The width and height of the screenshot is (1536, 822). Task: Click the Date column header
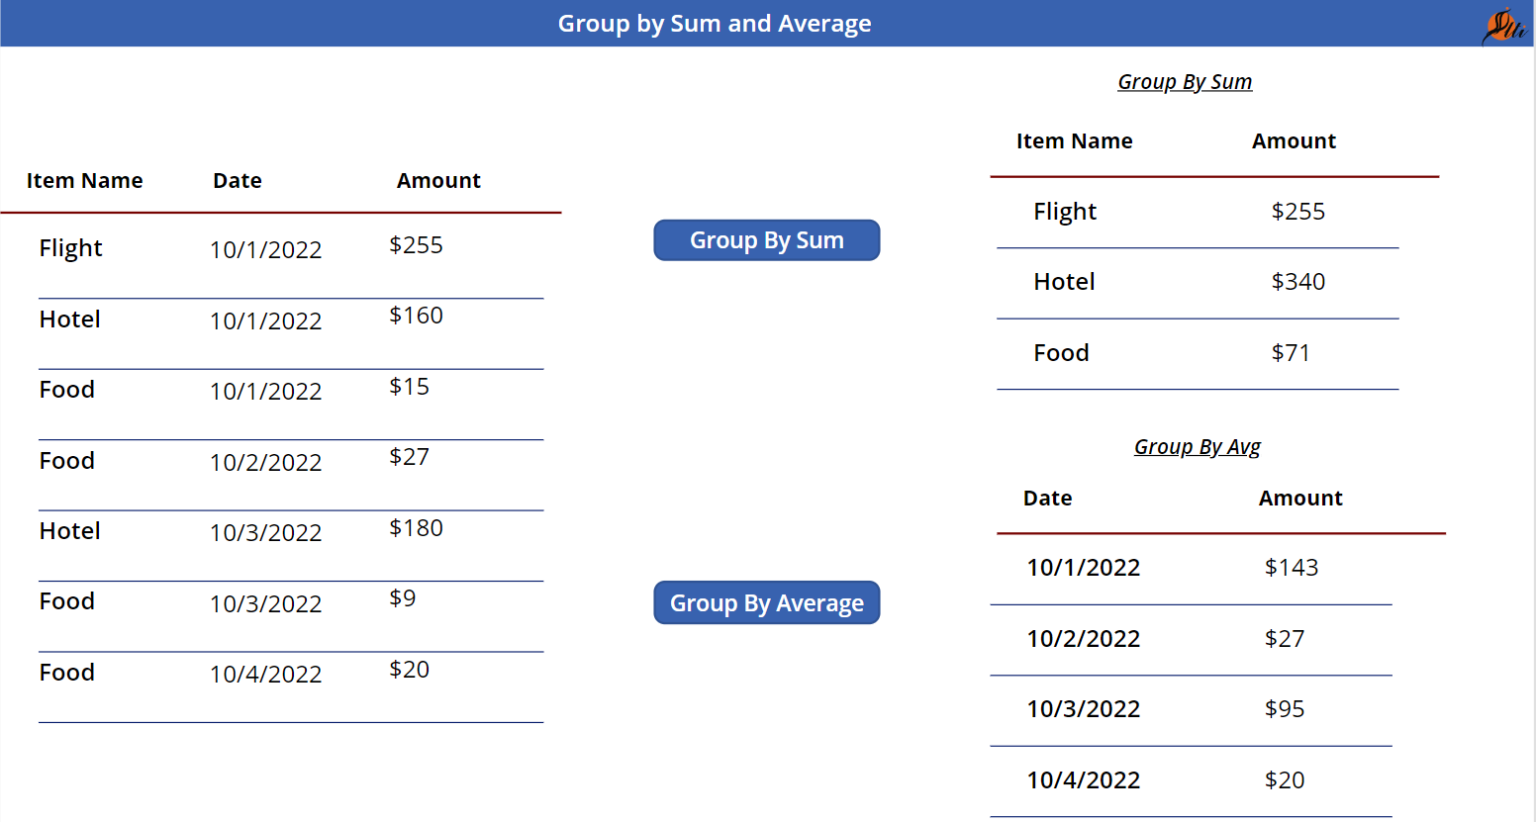(x=236, y=180)
